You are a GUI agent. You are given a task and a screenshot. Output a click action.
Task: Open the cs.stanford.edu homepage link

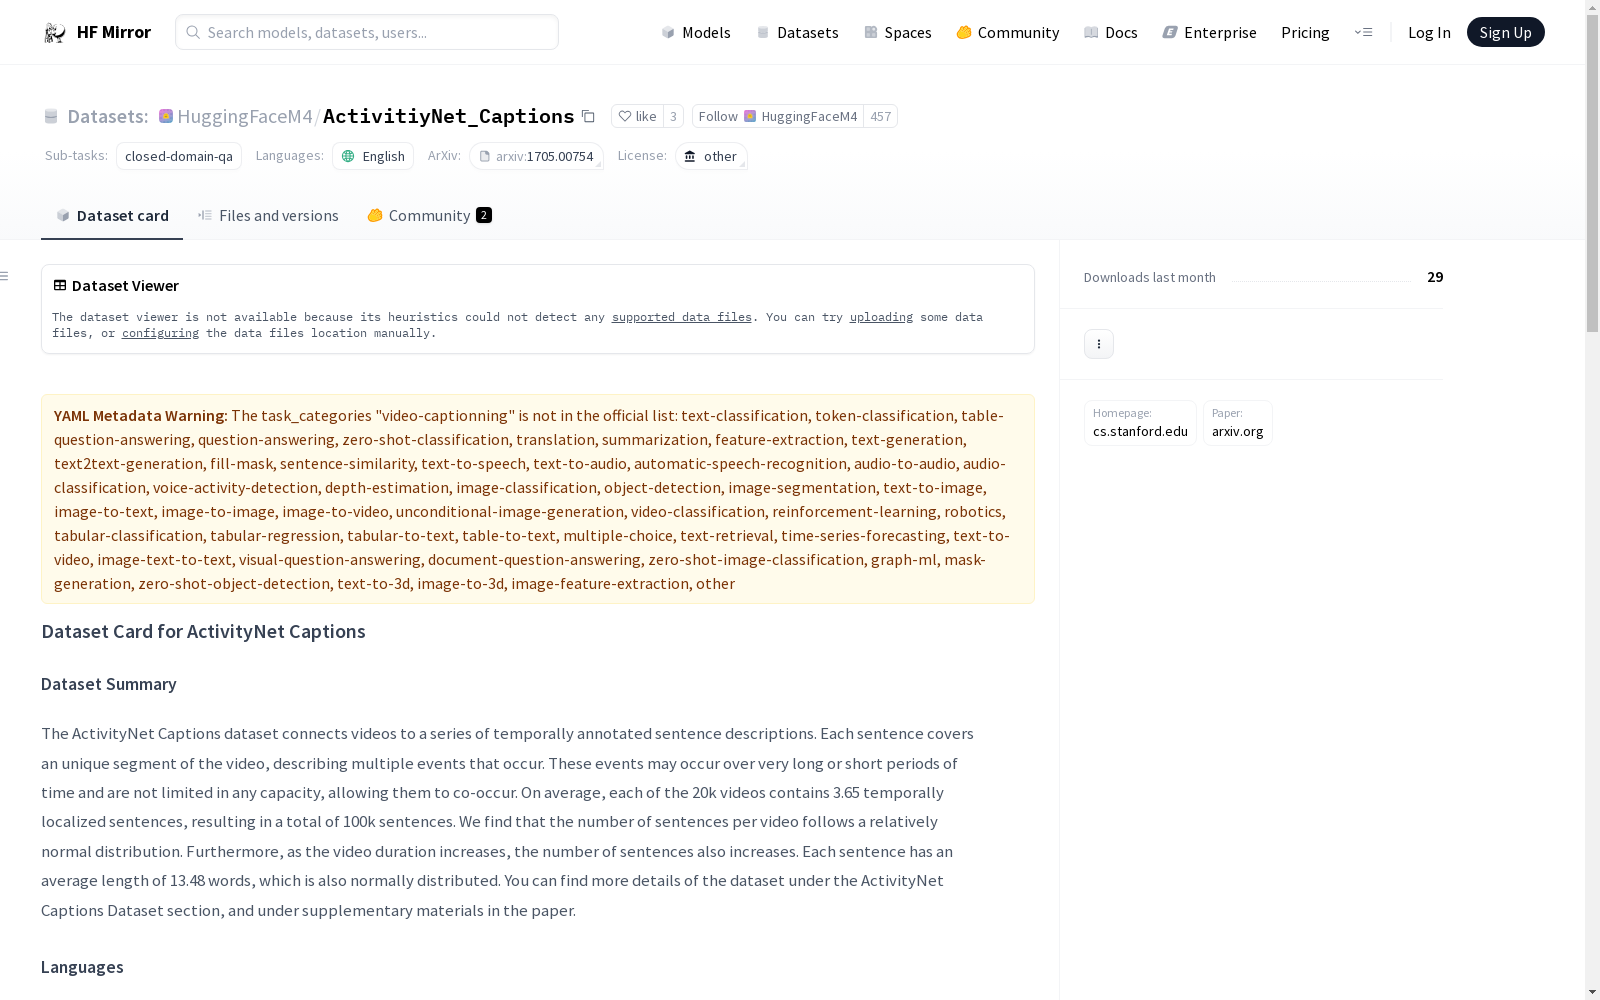pyautogui.click(x=1140, y=423)
